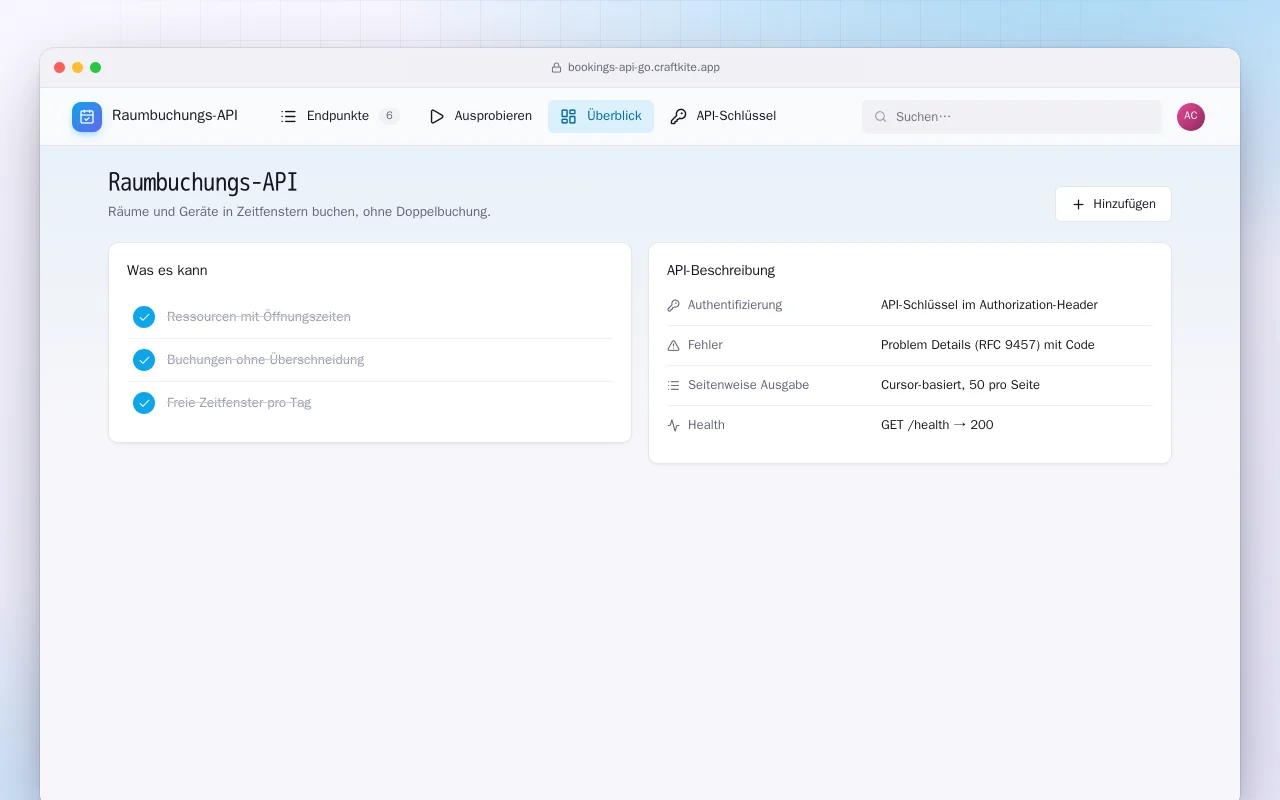Click the 'Freie Zeitfenster pro Tag' label
Image resolution: width=1280 pixels, height=800 pixels.
click(239, 403)
